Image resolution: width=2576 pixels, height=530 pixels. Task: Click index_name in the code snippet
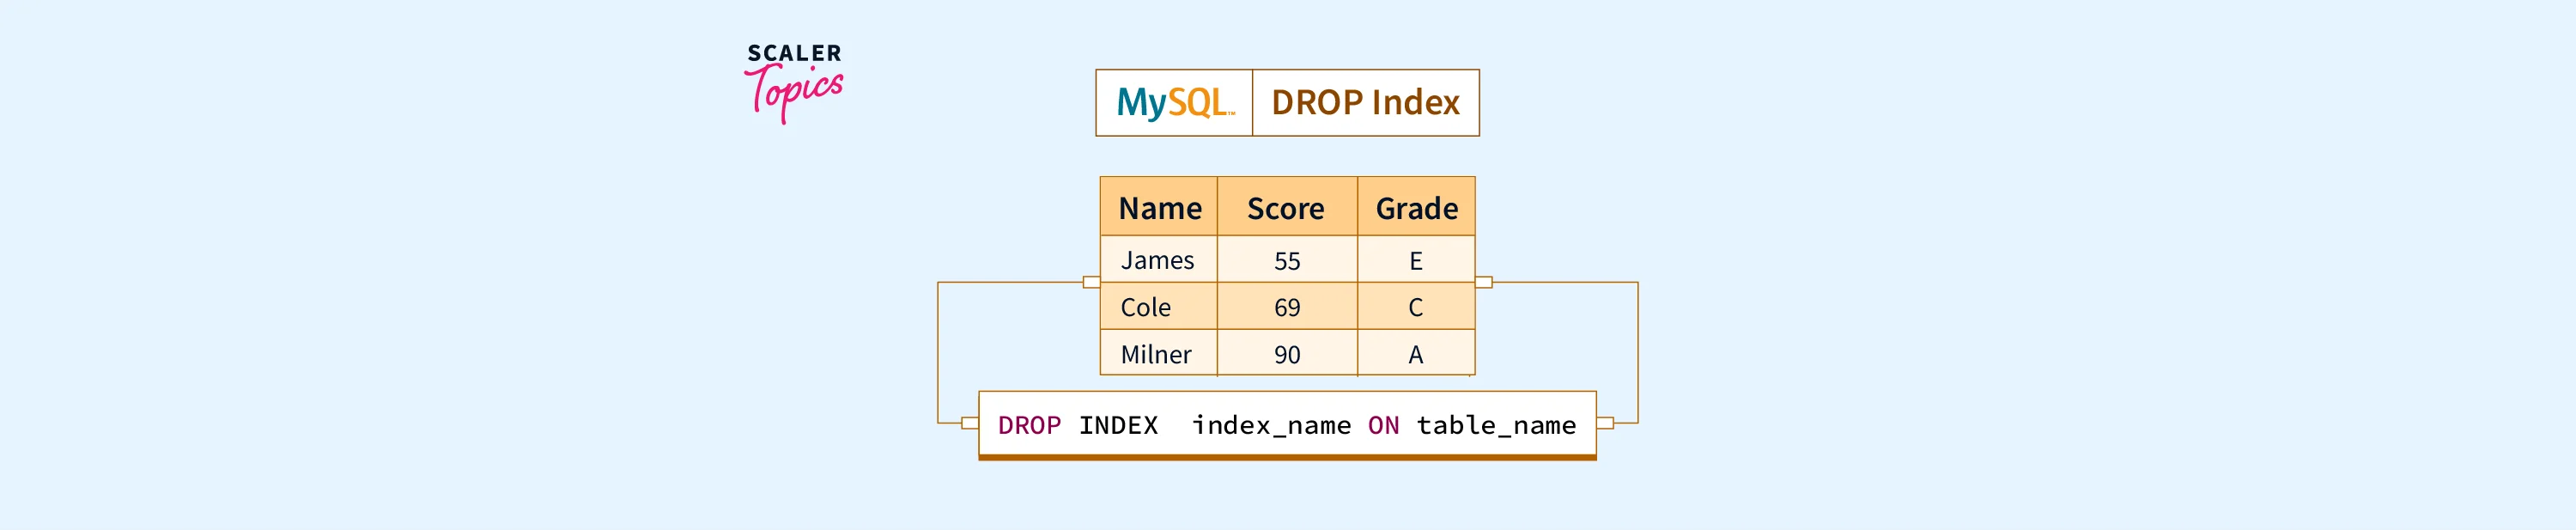1271,425
